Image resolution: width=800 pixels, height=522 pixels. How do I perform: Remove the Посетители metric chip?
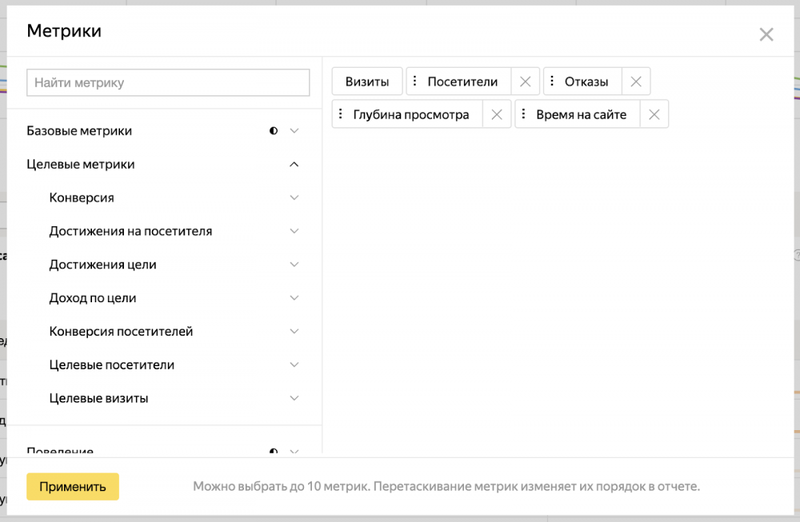[x=525, y=82]
